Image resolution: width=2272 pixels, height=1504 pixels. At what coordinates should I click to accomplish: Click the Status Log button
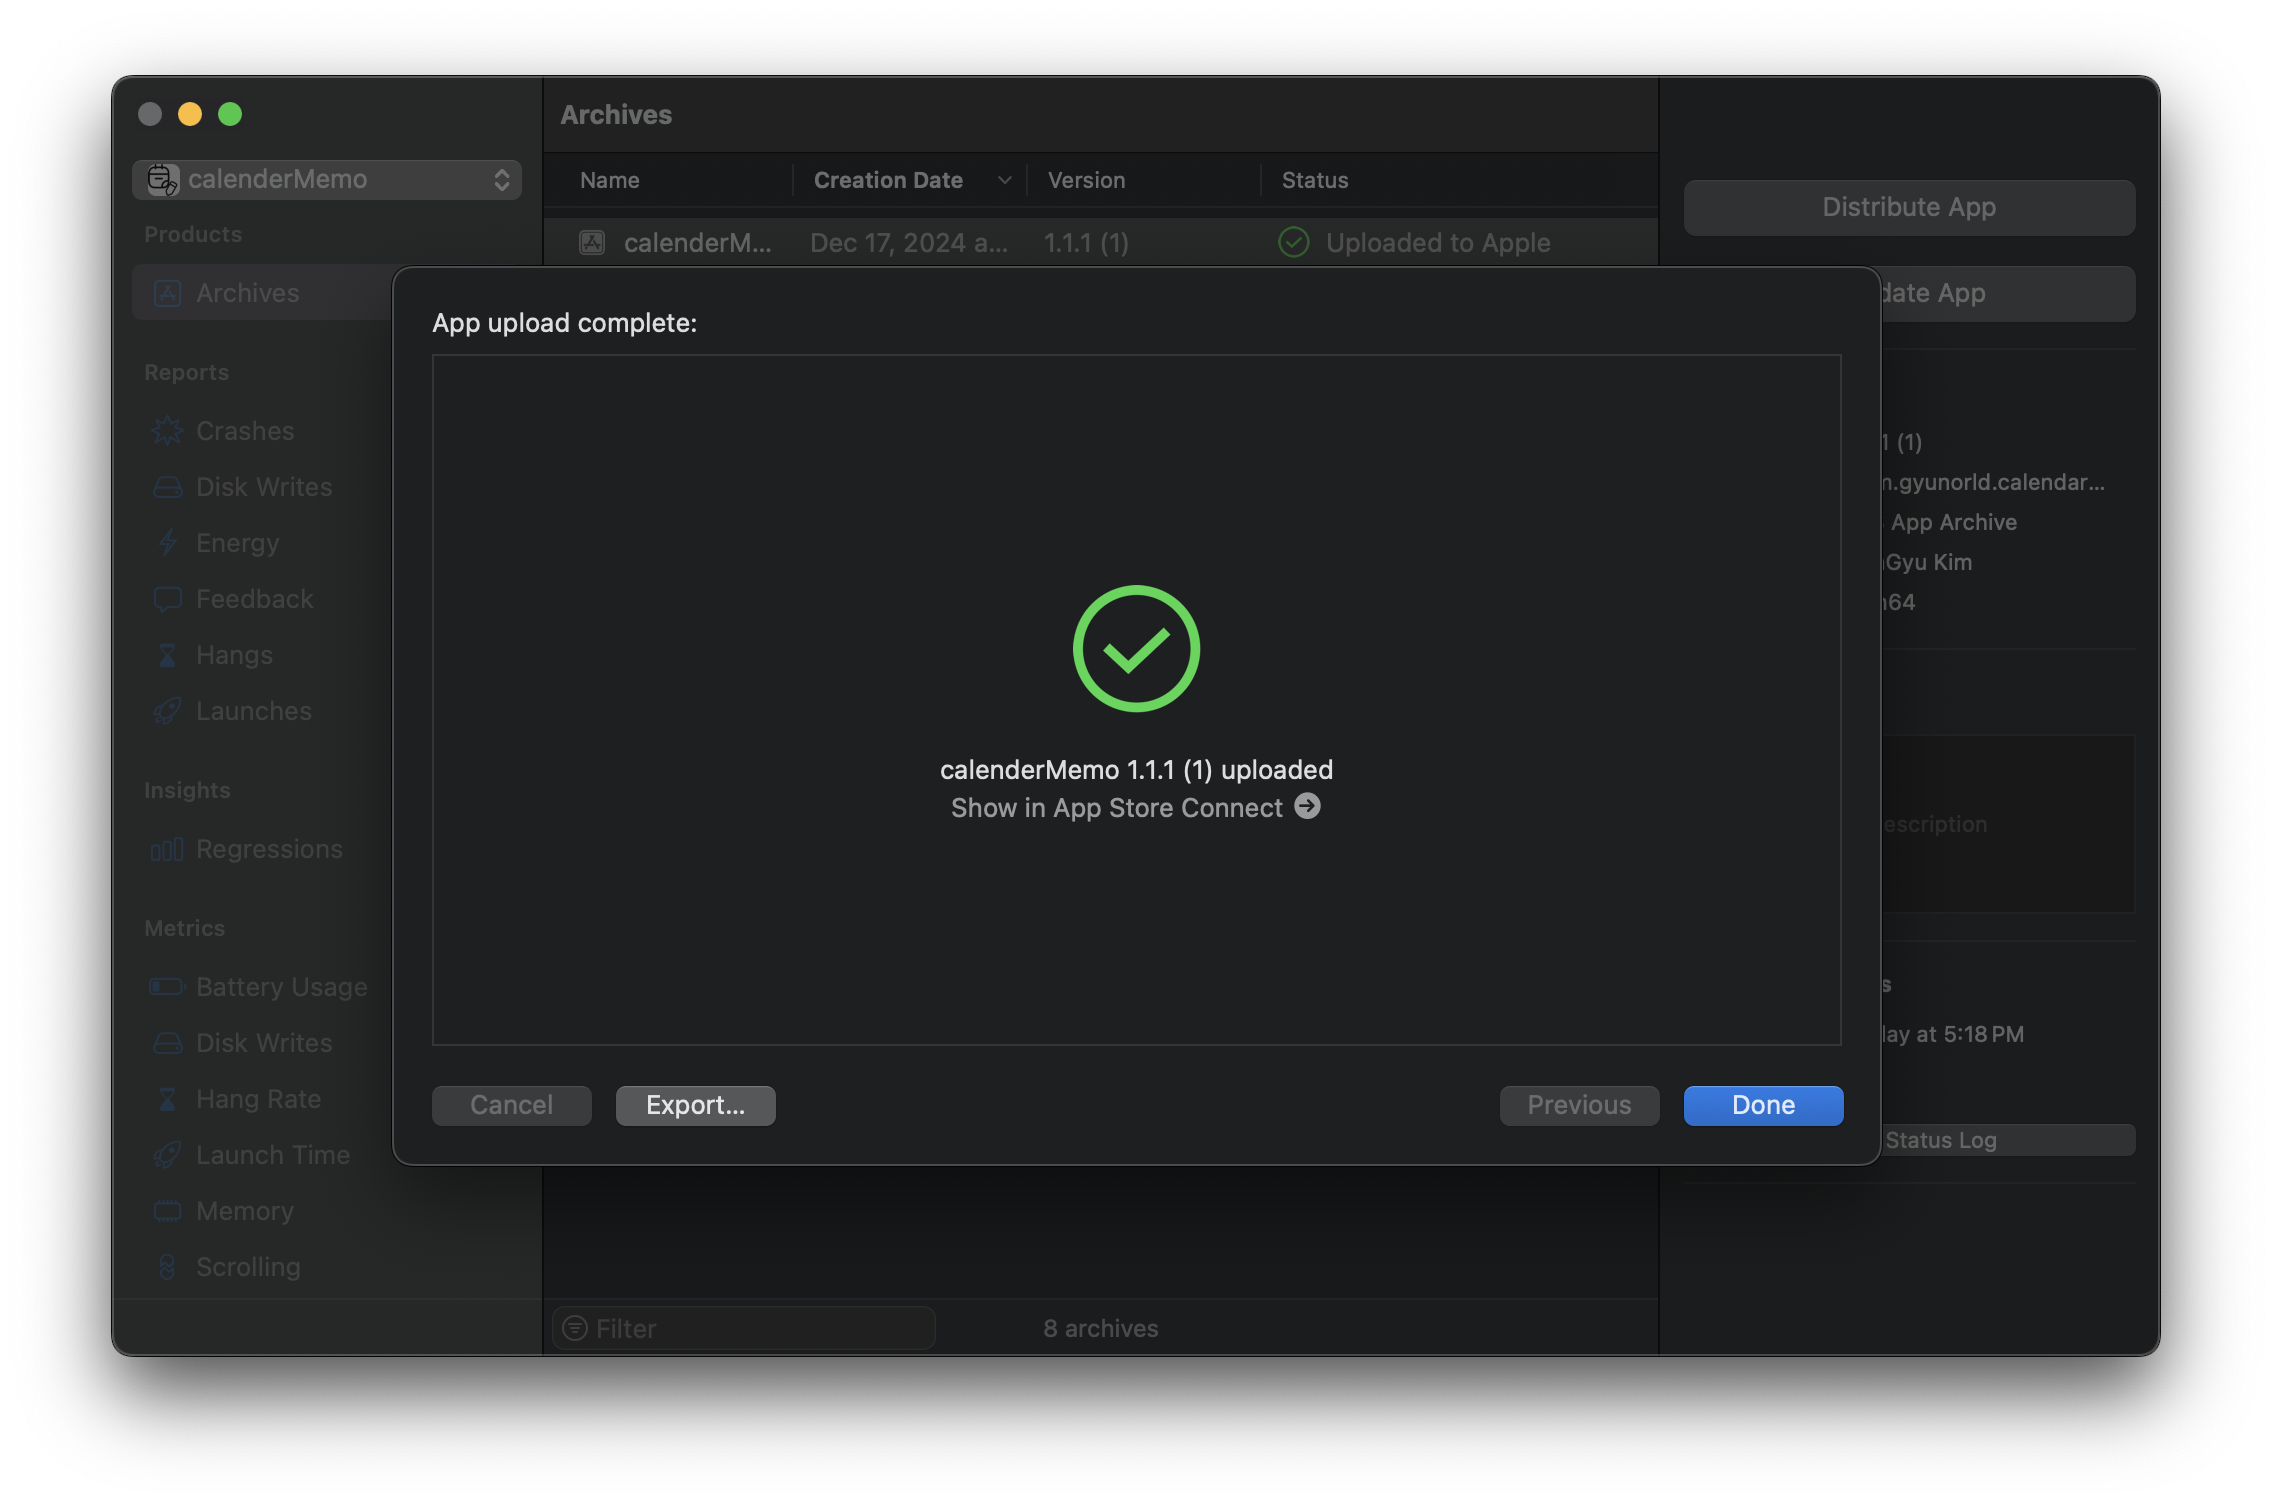click(x=2008, y=1140)
